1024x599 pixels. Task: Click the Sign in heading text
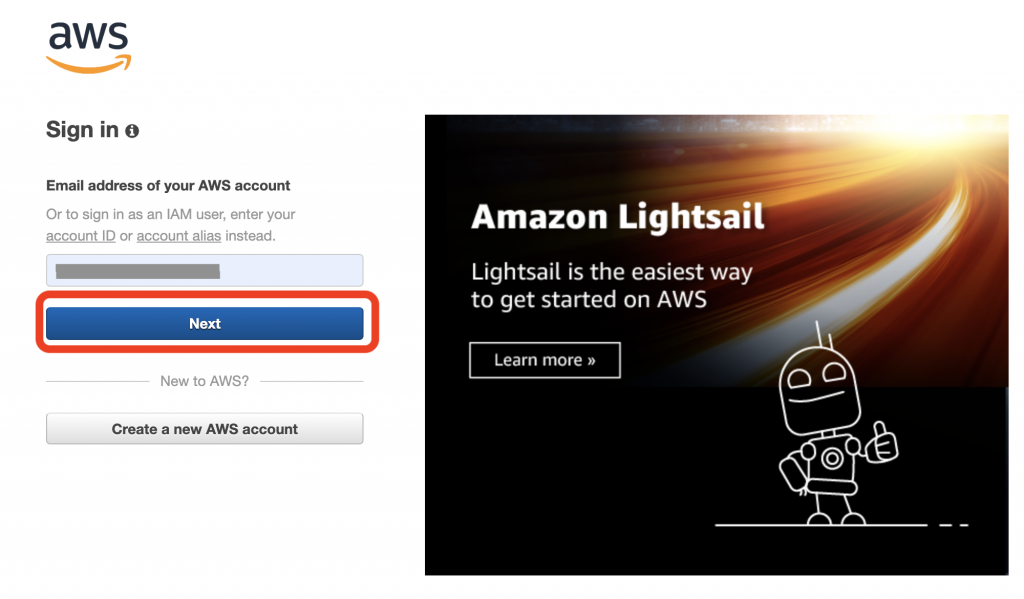tap(82, 129)
